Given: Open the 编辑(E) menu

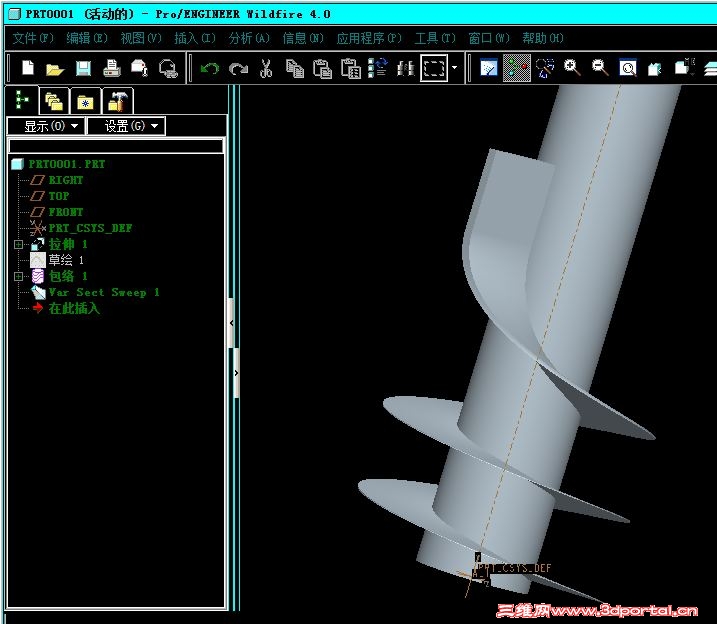Looking at the screenshot, I should coord(87,38).
